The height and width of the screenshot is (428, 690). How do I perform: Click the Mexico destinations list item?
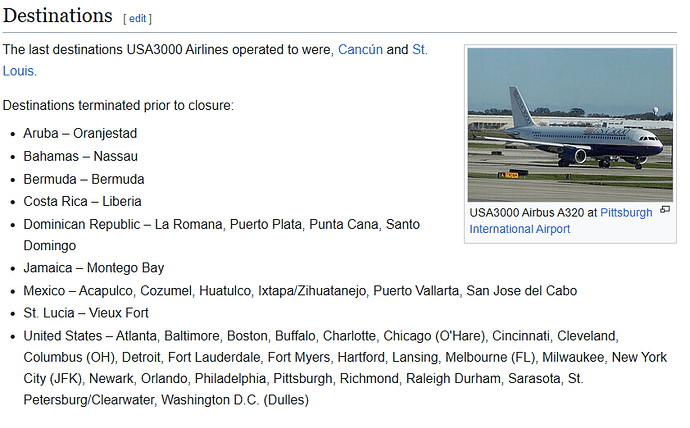[x=300, y=291]
